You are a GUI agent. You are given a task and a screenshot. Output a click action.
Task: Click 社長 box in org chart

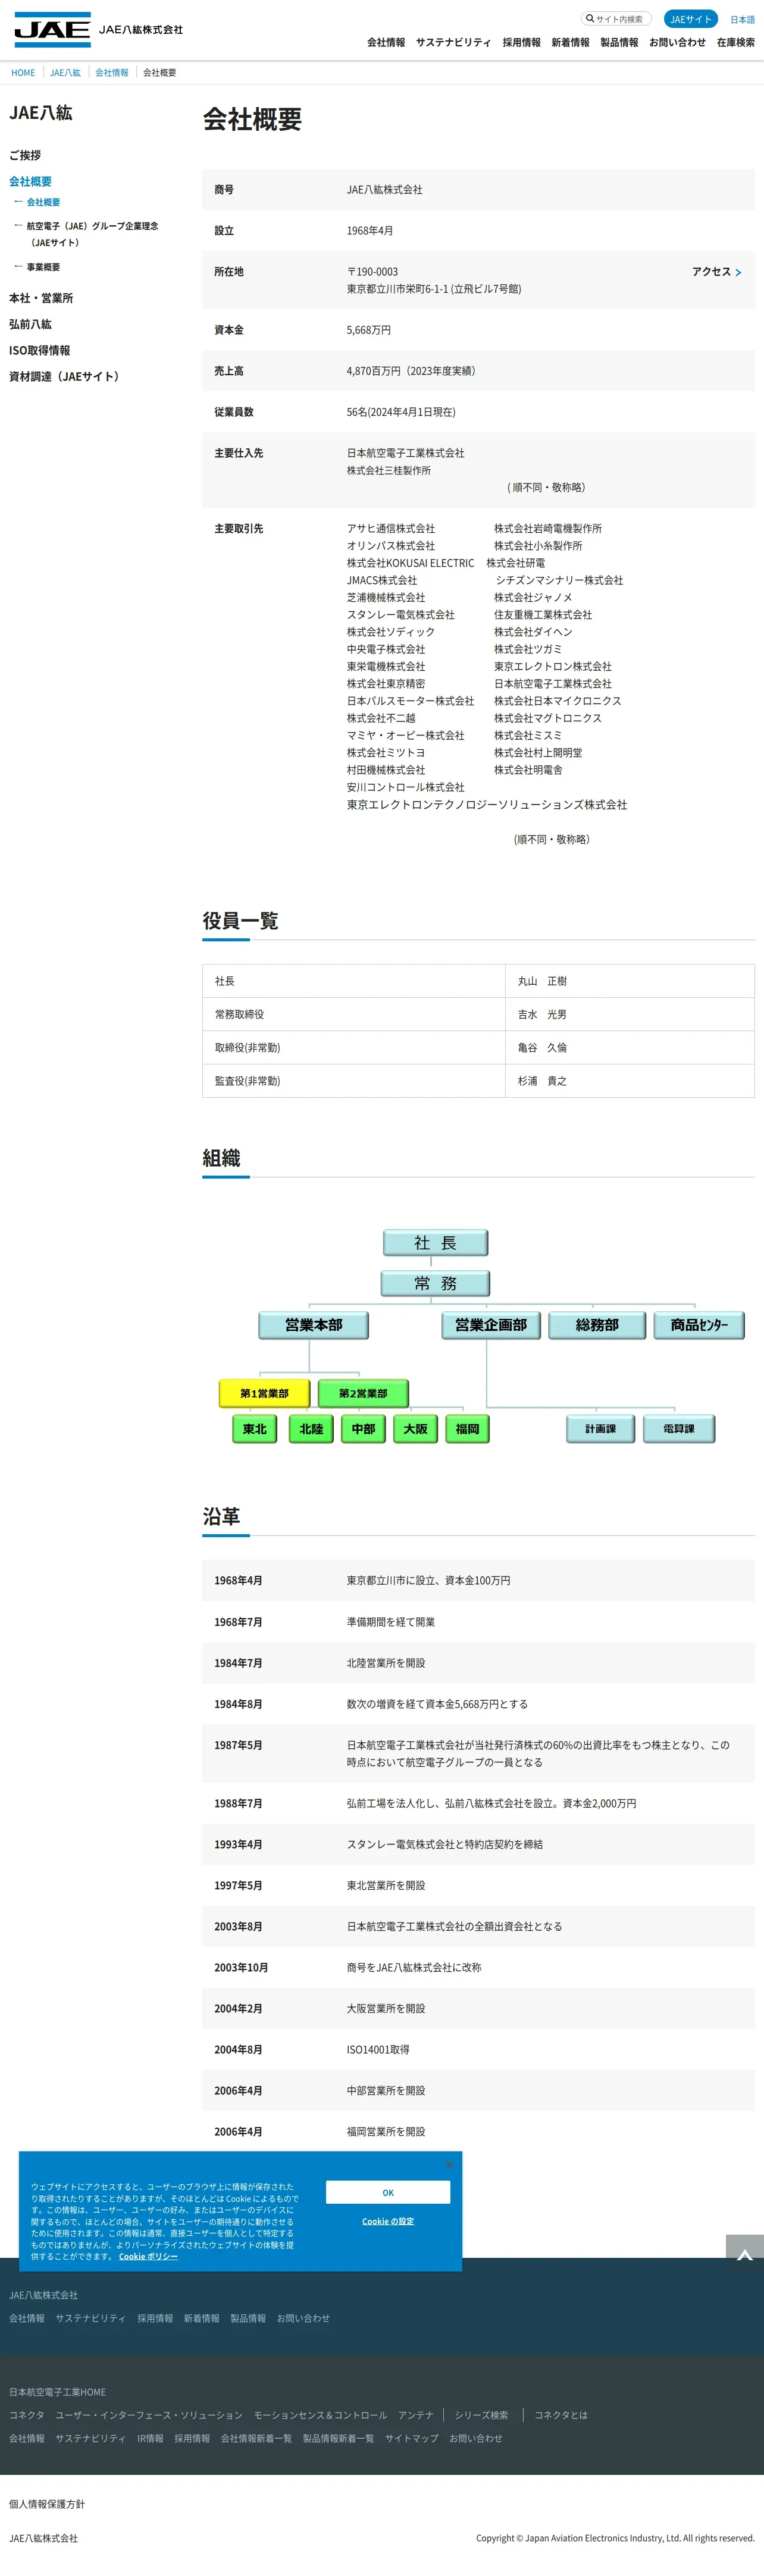[x=436, y=1243]
